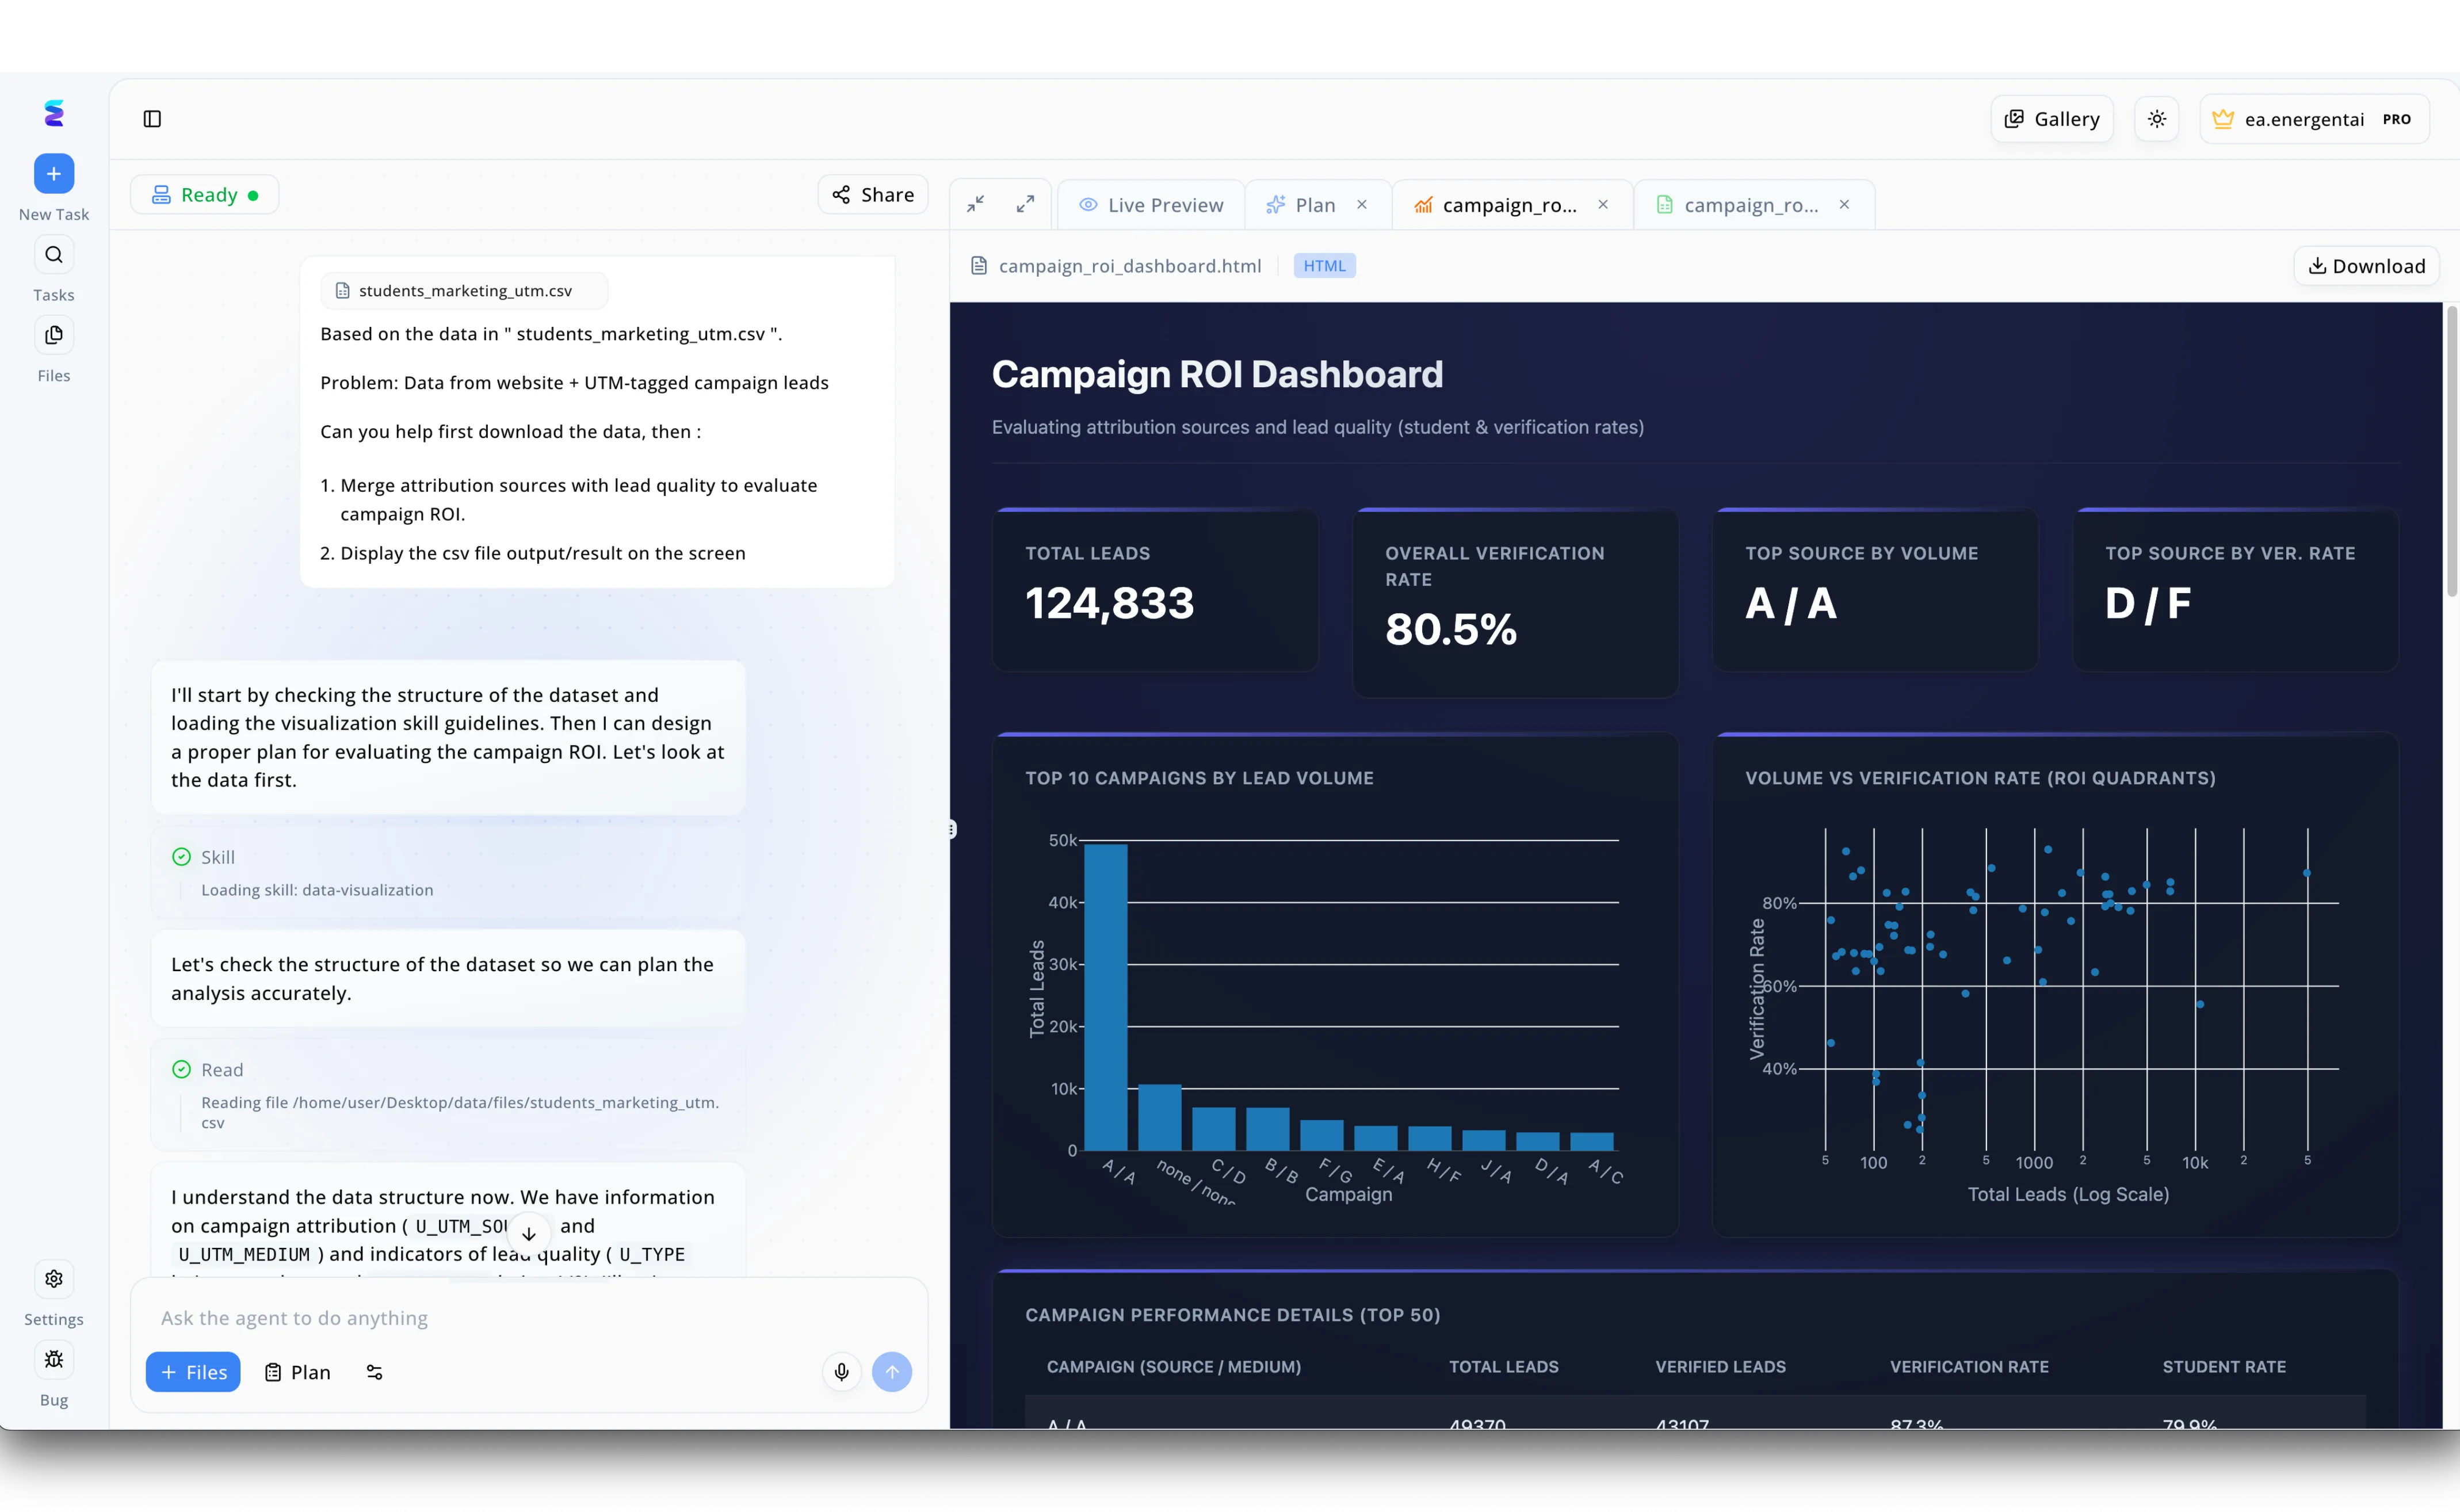Activate voice input with the microphone icon

click(x=841, y=1372)
